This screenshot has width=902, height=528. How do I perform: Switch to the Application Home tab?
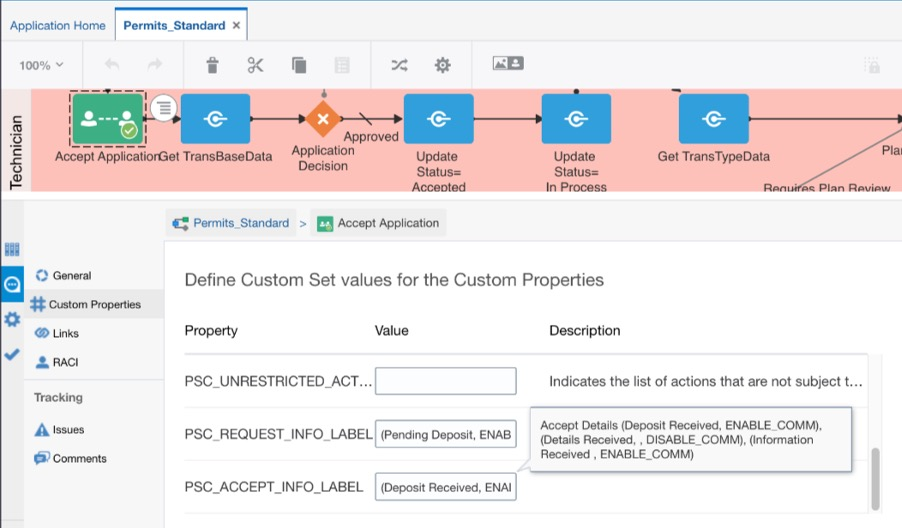[57, 25]
